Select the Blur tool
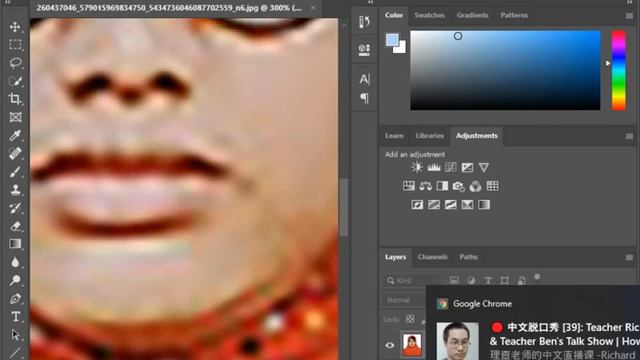This screenshot has height=360, width=640. tap(15, 262)
